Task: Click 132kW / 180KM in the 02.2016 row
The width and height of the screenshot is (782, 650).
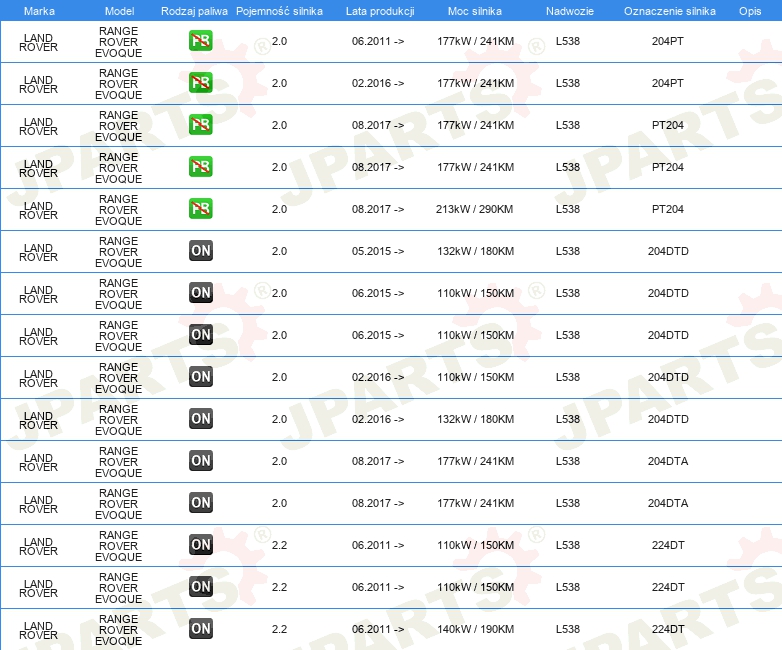Action: (x=475, y=419)
